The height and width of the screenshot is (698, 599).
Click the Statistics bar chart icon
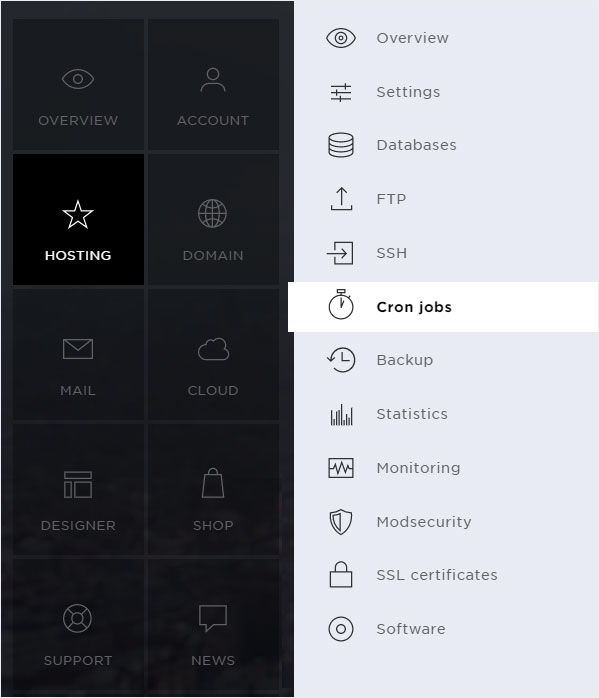341,414
